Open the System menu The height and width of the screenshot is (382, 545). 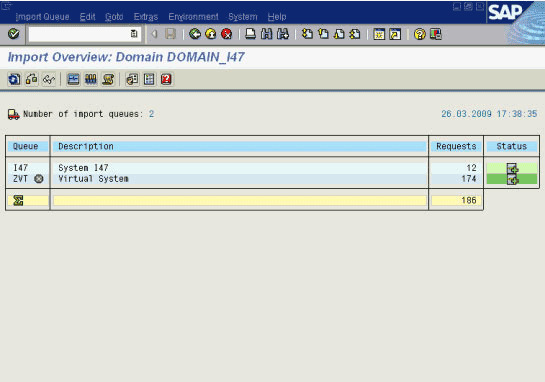[x=243, y=17]
